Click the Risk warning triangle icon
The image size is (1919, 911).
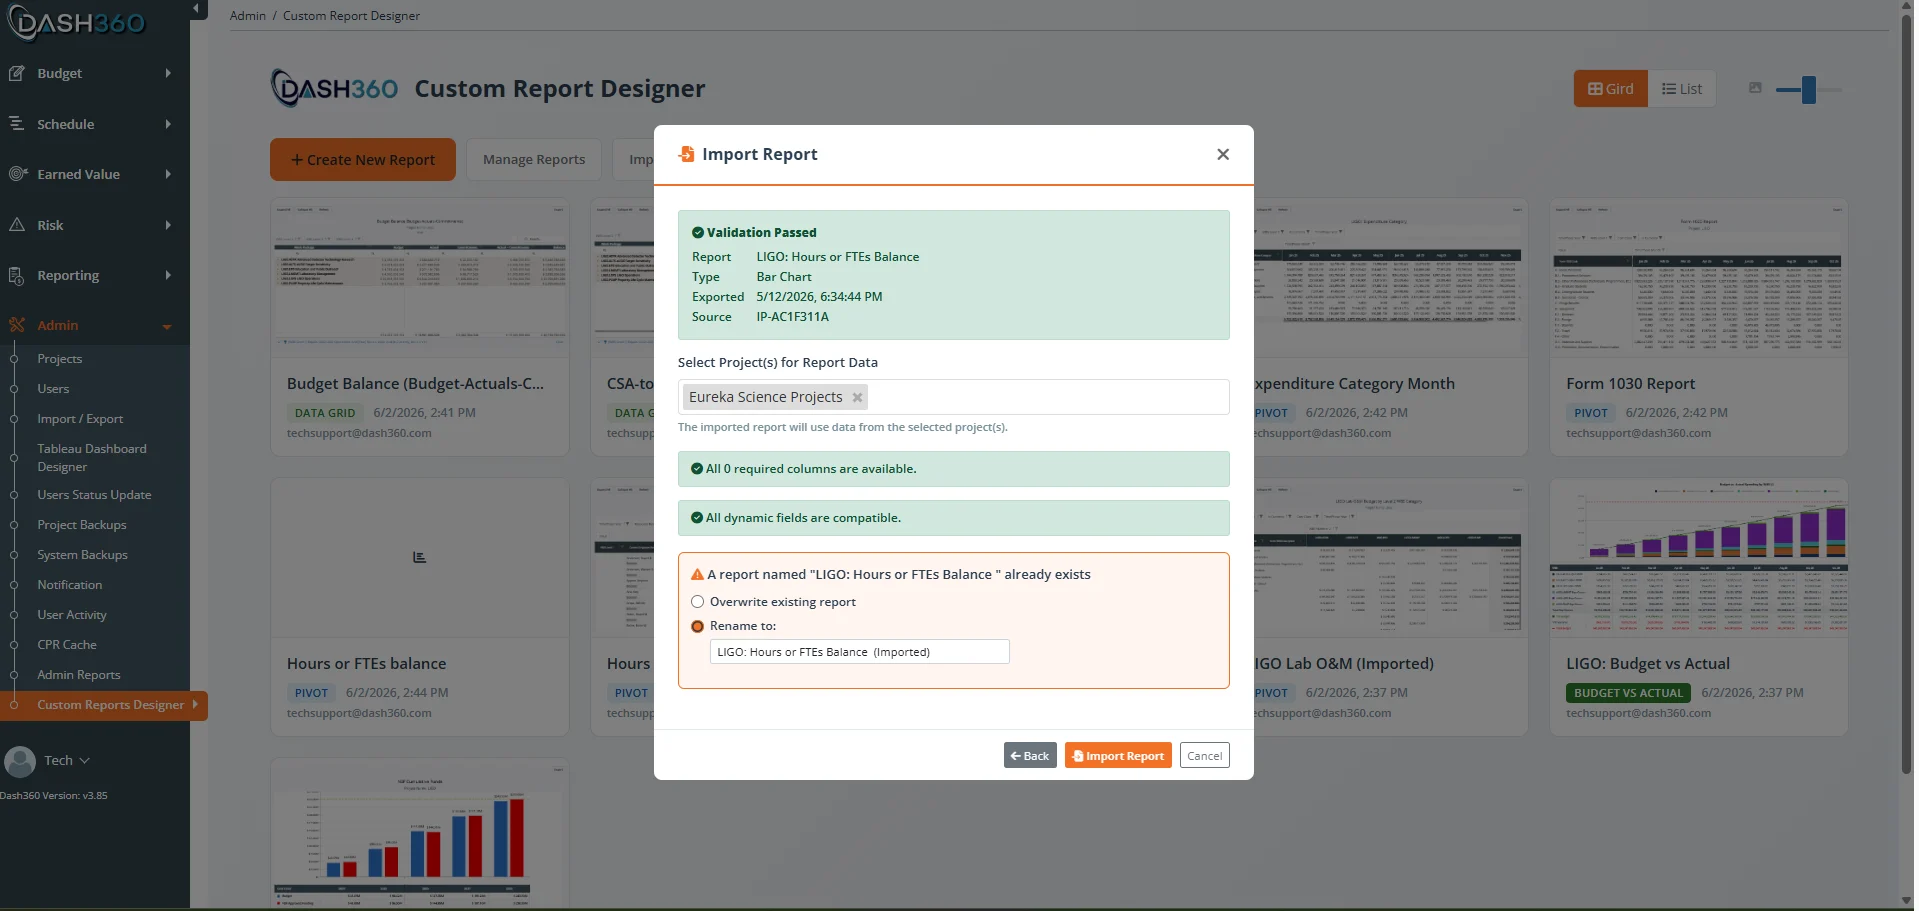(x=16, y=225)
